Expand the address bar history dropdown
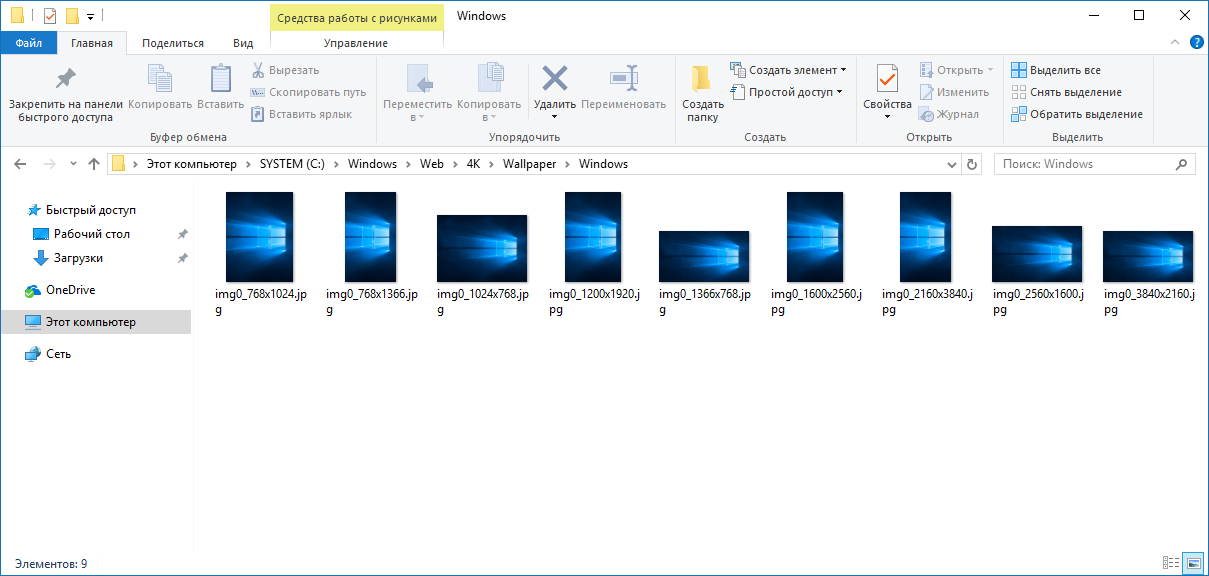This screenshot has height=576, width=1209. [x=952, y=164]
